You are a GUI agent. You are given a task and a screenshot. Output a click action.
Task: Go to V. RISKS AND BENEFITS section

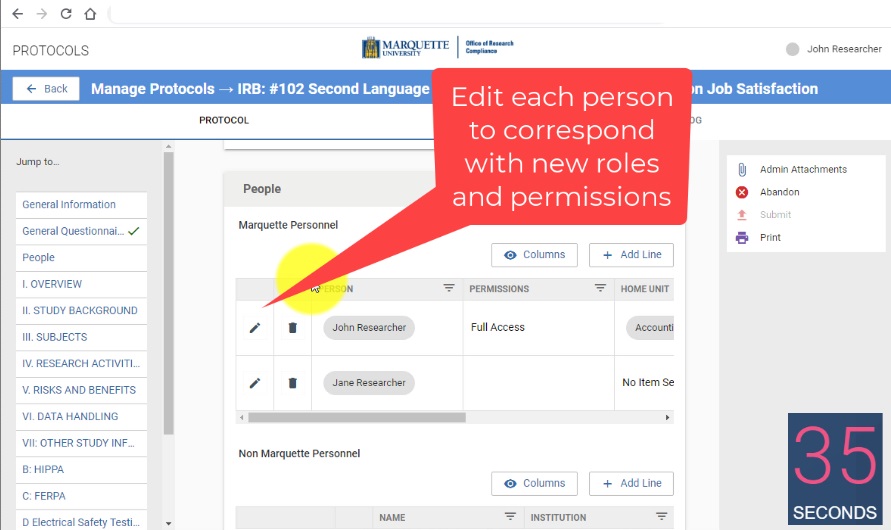(80, 390)
